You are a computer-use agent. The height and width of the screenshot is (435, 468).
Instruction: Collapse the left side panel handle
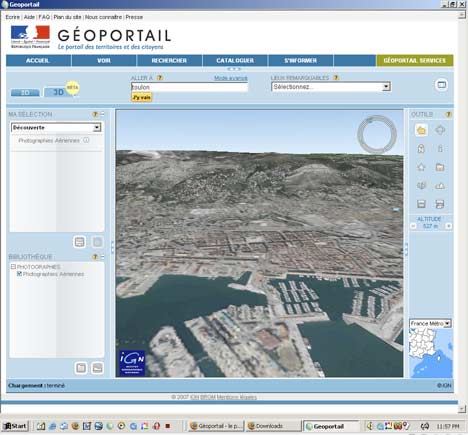click(112, 247)
